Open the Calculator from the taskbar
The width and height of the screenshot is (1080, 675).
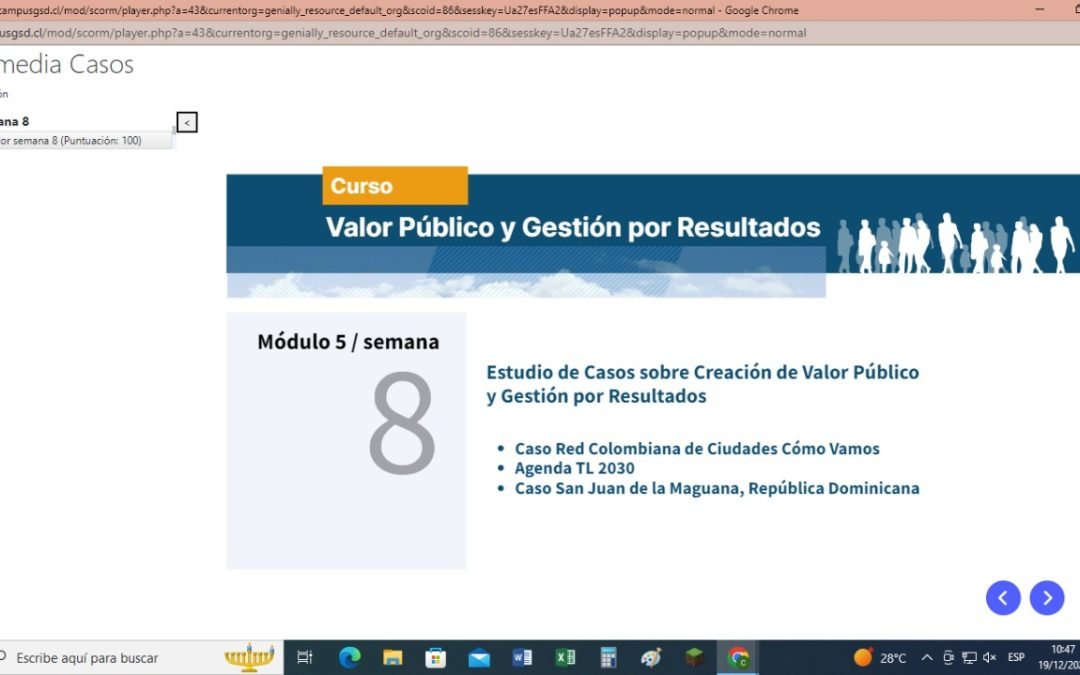(x=608, y=657)
